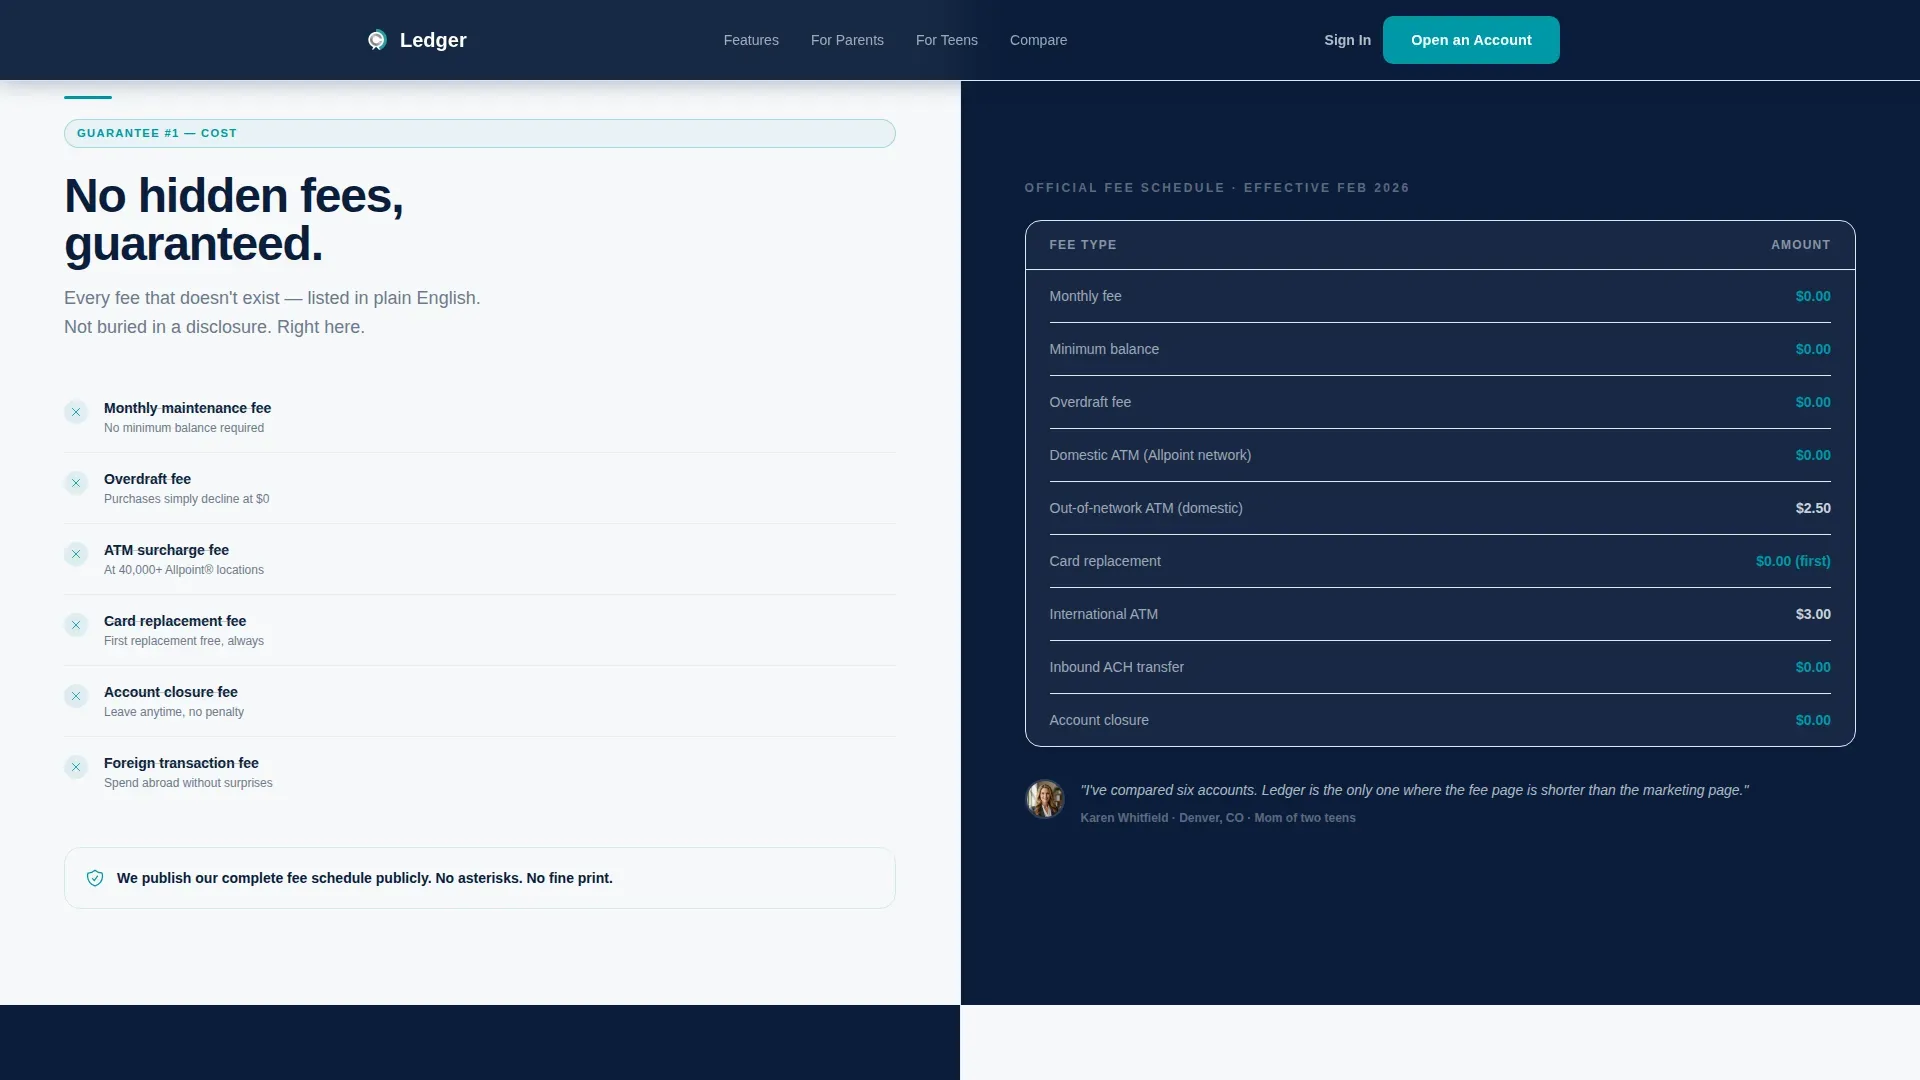Click the publish fee schedule notice text

pyautogui.click(x=364, y=878)
